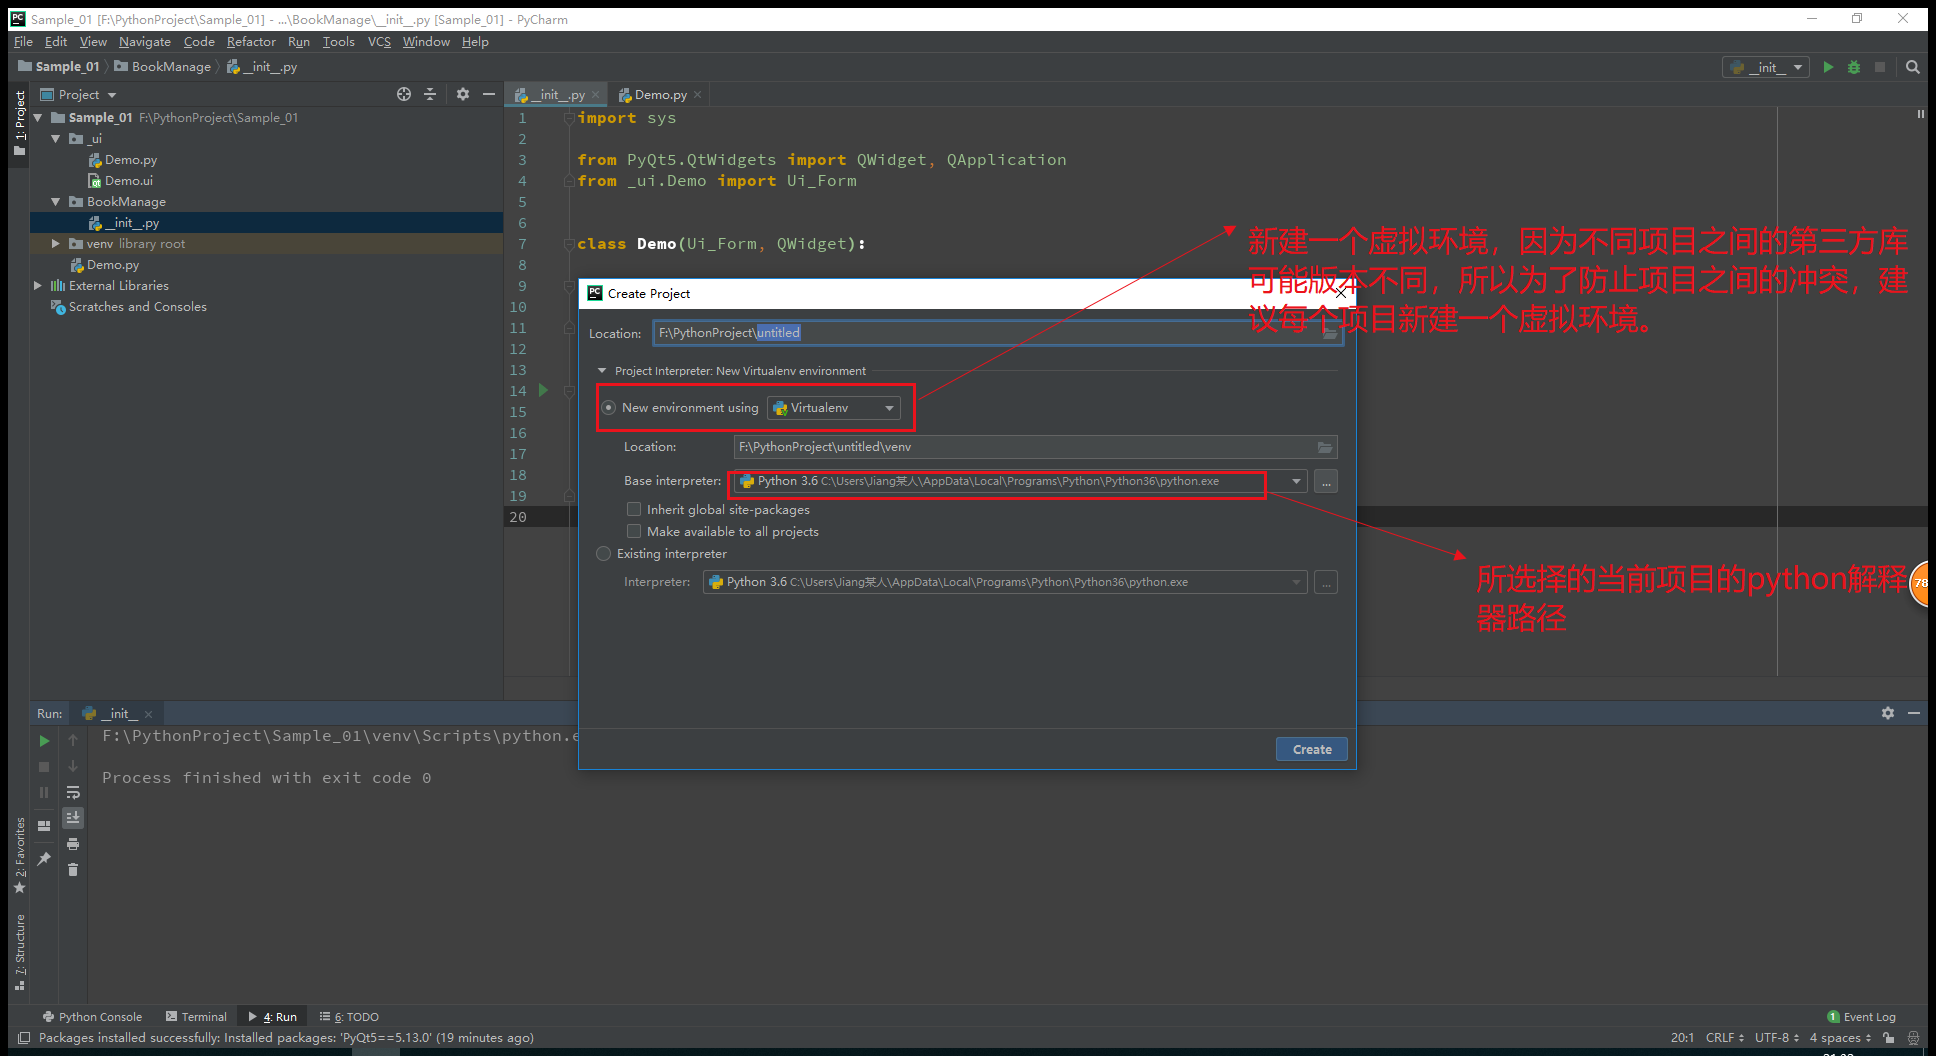Viewport: 1936px width, 1056px height.
Task: Check Make available to all projects
Action: 634,532
